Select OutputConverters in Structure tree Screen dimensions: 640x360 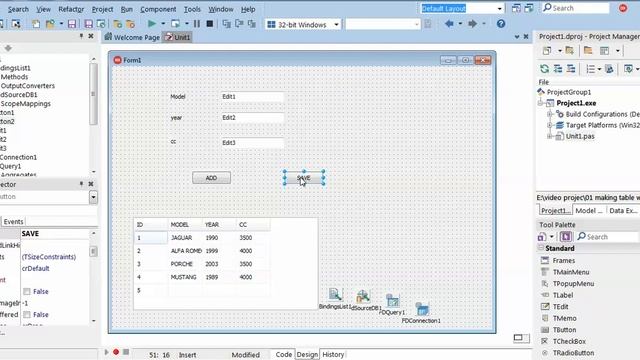coord(28,86)
